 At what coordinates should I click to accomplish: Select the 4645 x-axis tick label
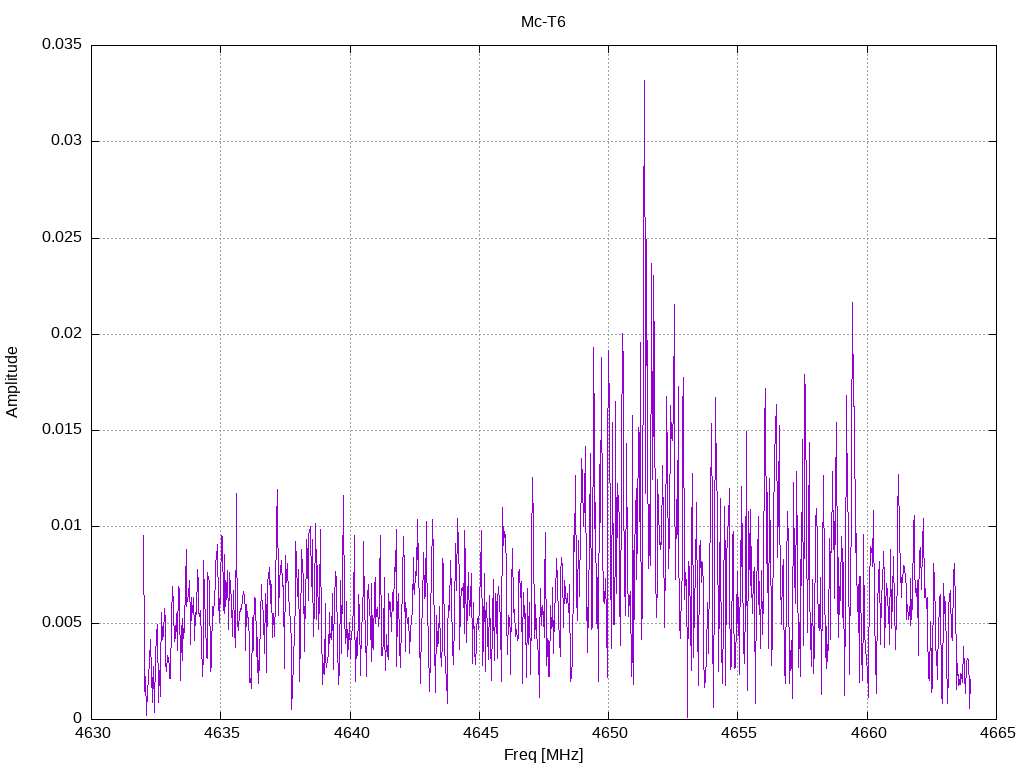(479, 733)
